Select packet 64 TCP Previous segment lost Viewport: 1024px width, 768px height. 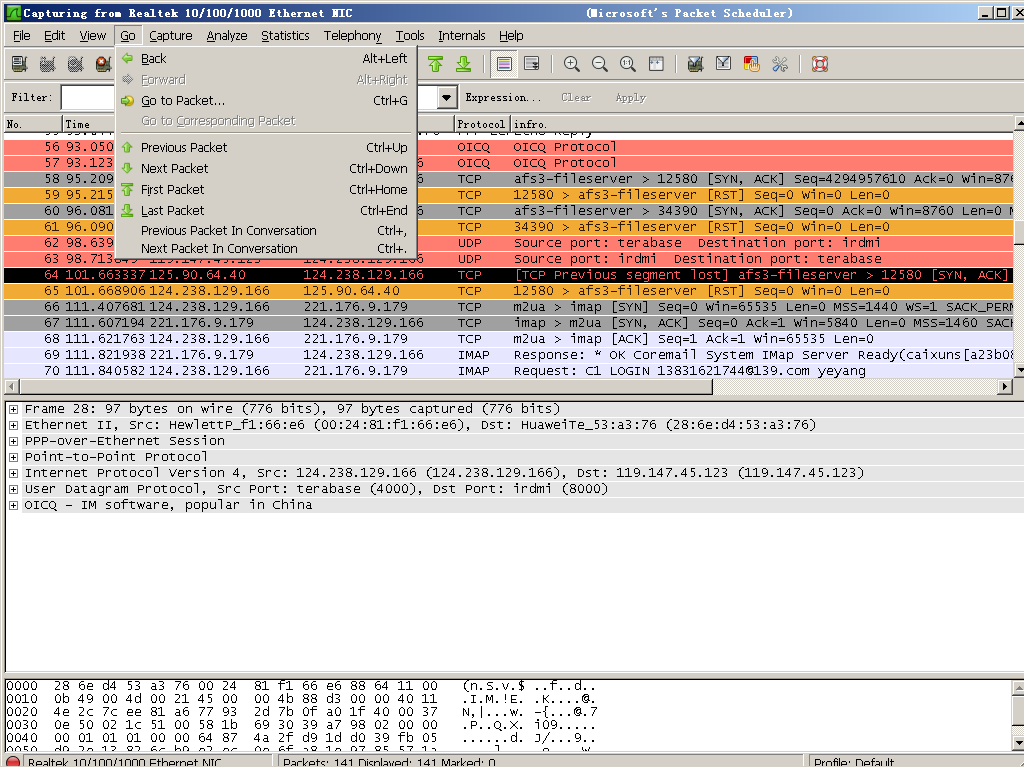tap(509, 275)
